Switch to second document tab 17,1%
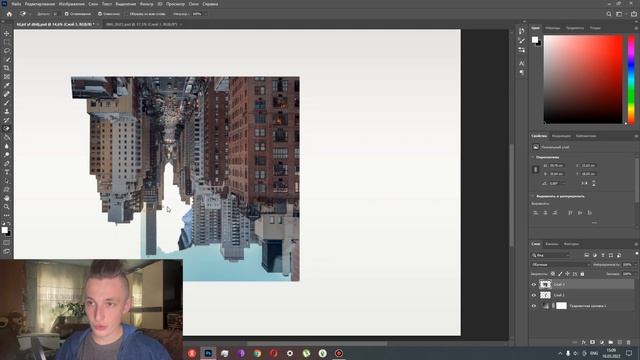640x360 pixels. point(141,24)
